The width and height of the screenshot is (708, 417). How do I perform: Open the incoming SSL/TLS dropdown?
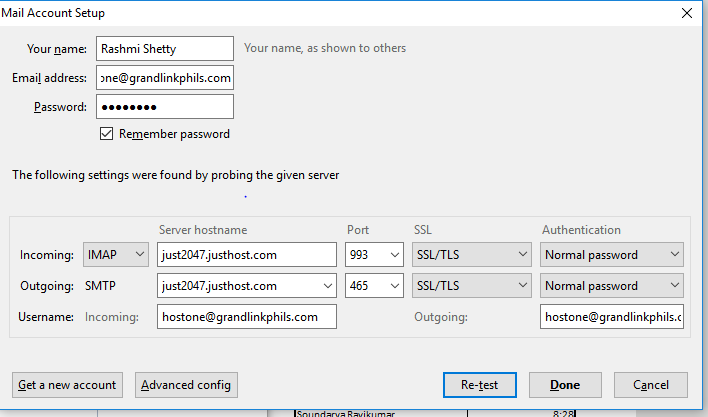tap(471, 255)
